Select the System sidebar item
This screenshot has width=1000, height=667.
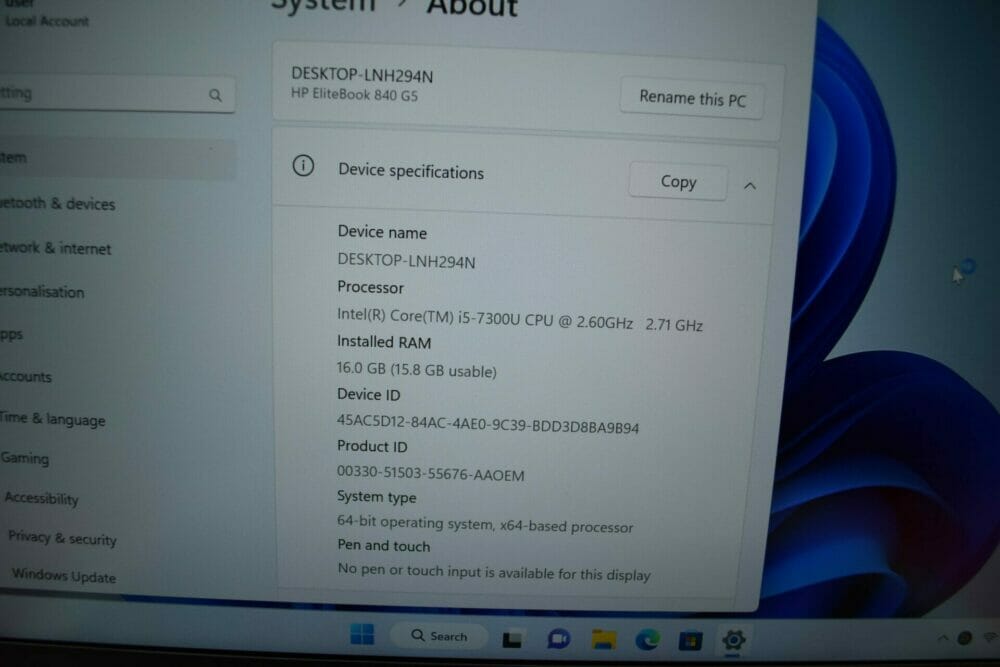coord(117,158)
